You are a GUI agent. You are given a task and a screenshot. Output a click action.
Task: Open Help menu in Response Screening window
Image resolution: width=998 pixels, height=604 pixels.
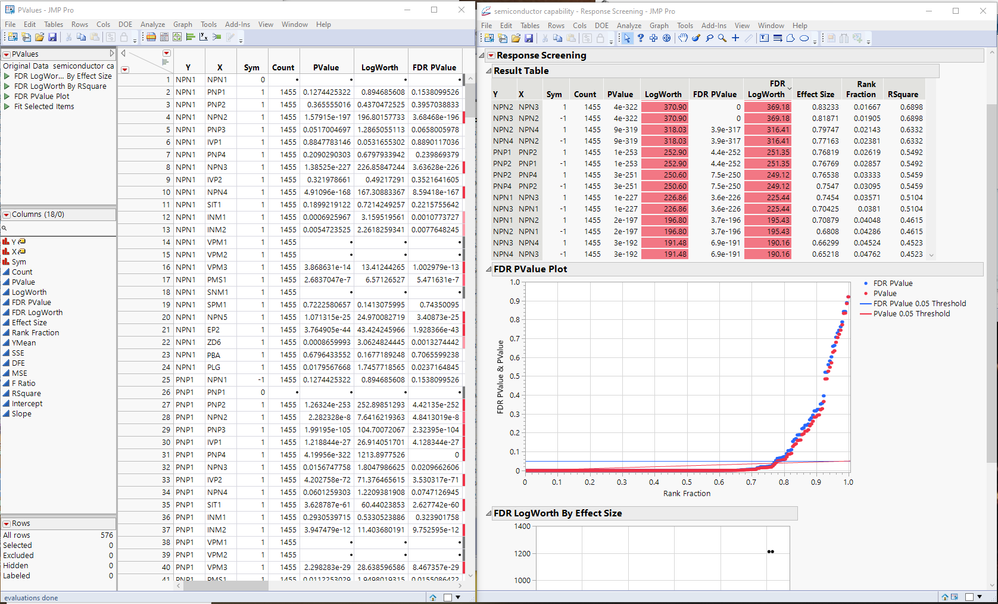tap(800, 25)
